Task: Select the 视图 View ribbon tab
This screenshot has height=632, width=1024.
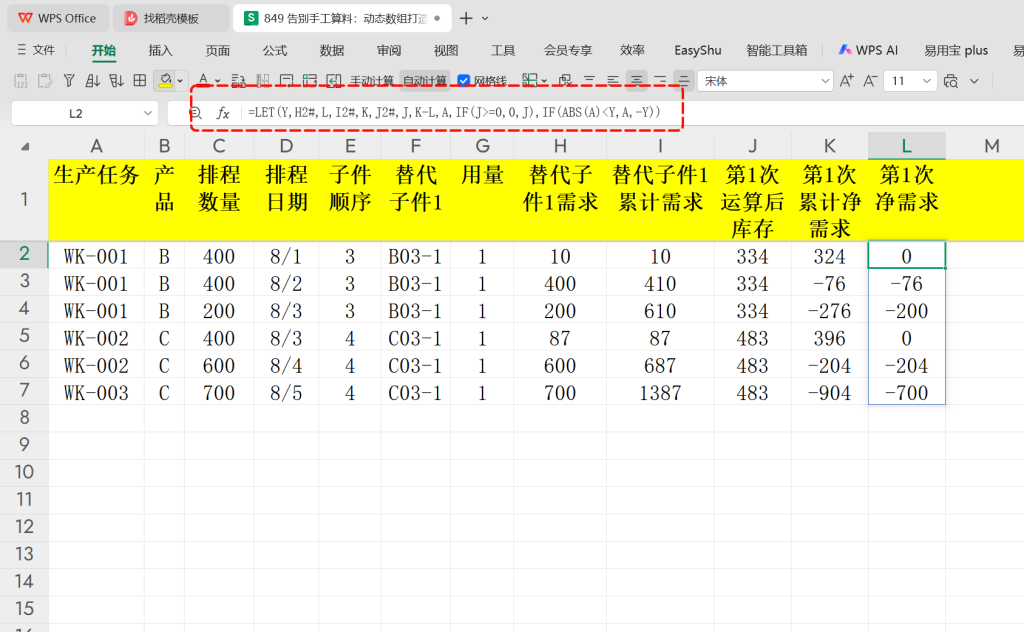Action: point(446,50)
